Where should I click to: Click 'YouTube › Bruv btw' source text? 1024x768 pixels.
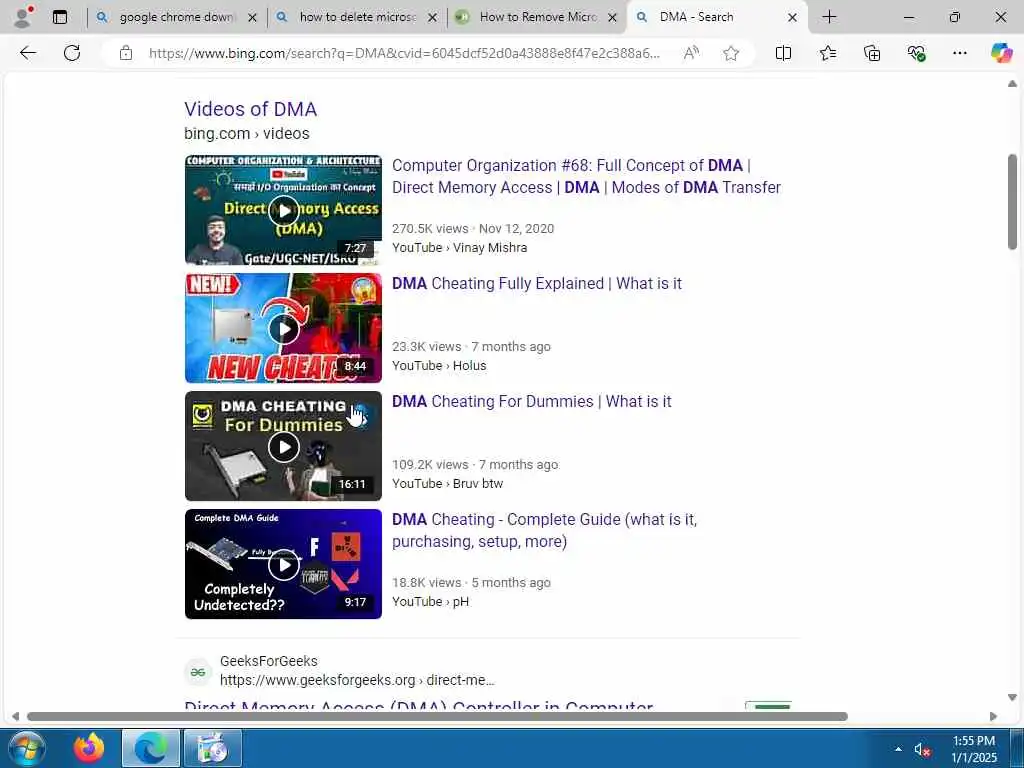[x=447, y=484]
